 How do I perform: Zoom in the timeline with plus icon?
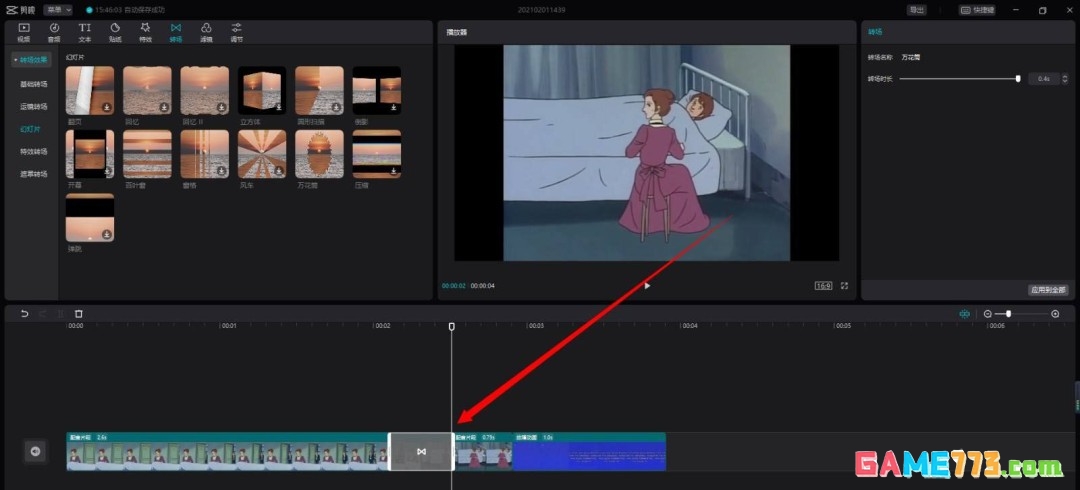pyautogui.click(x=1055, y=314)
